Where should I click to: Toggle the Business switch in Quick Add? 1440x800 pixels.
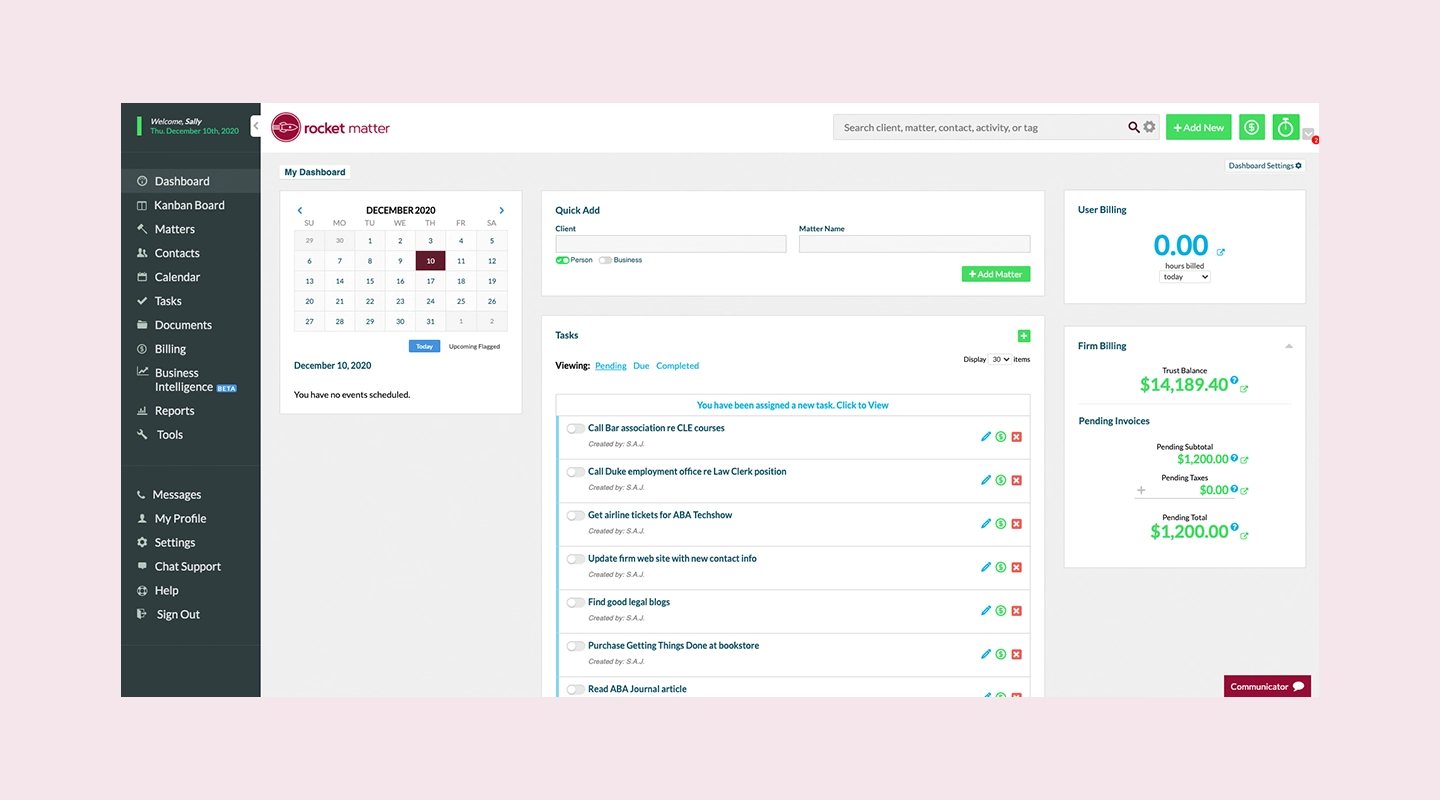pos(605,260)
